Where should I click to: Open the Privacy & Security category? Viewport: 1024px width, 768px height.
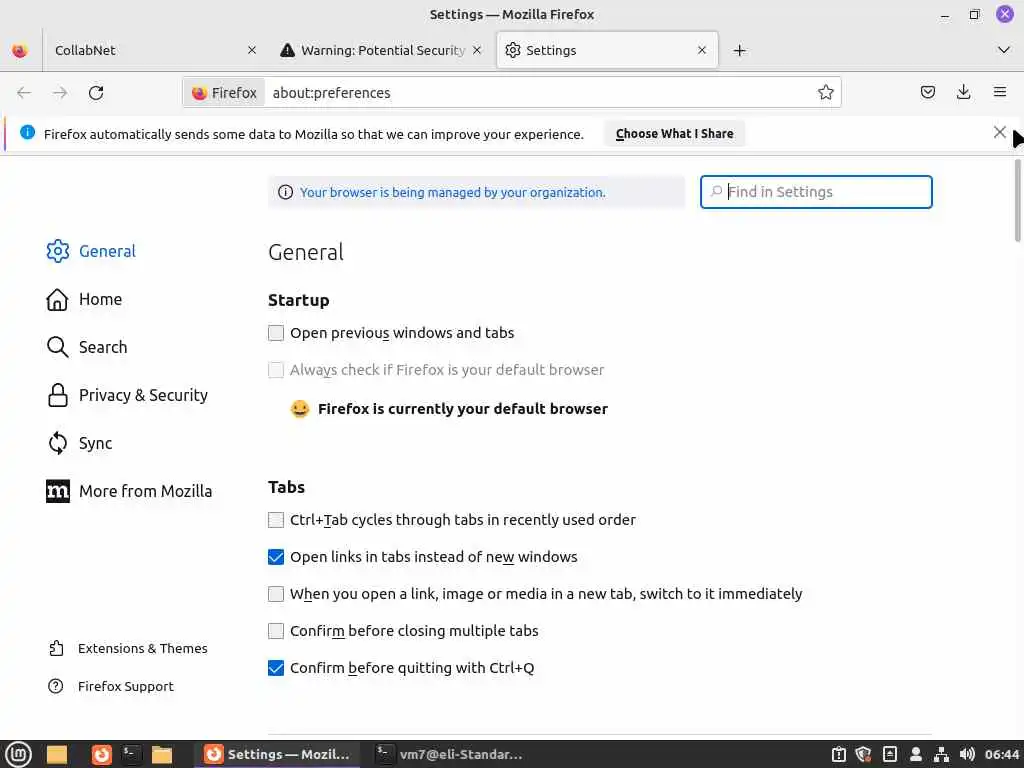pos(127,395)
